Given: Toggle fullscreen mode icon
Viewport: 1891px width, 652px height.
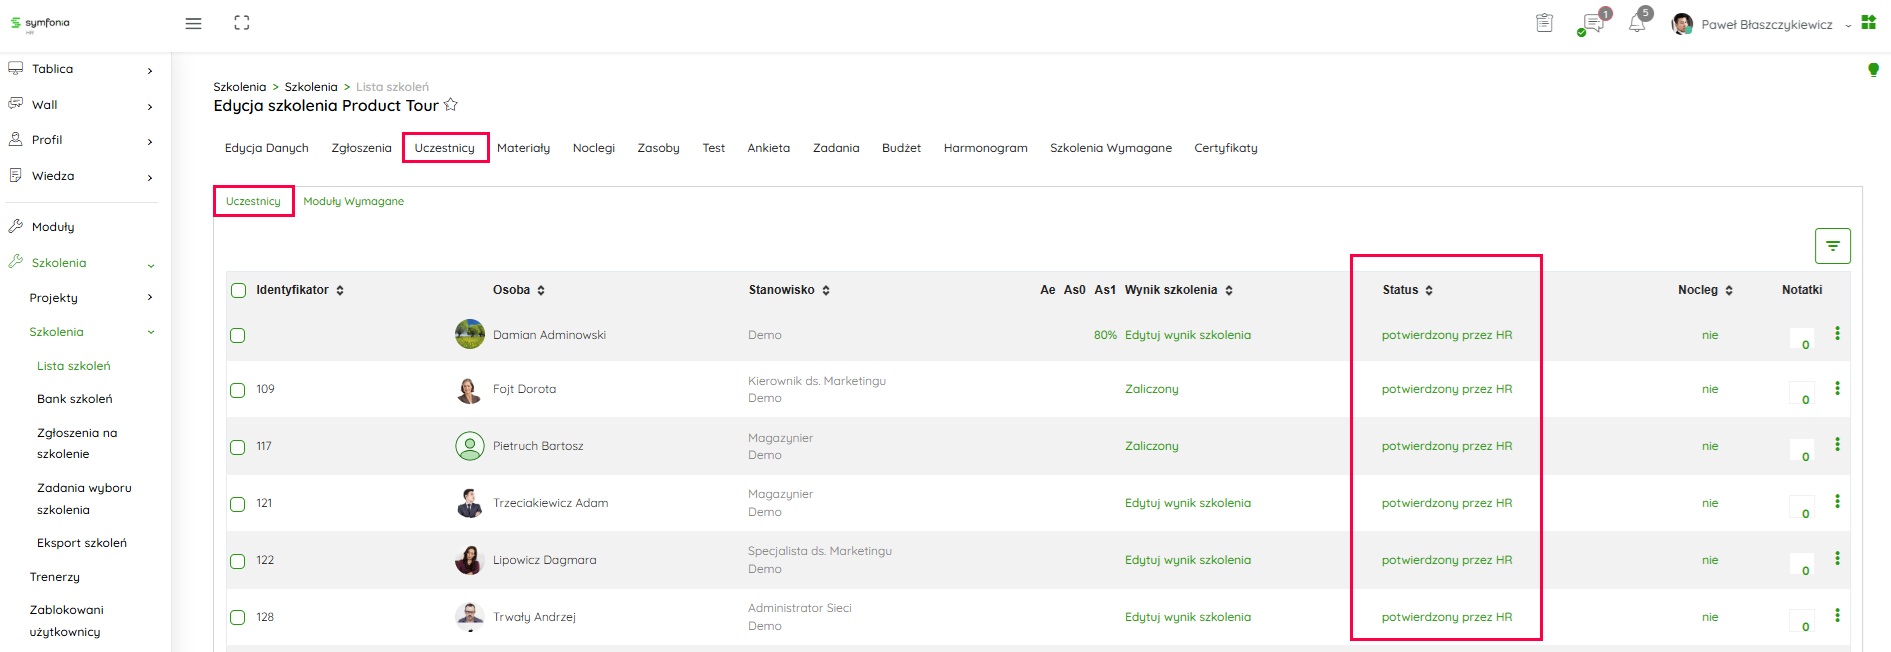Looking at the screenshot, I should point(242,23).
